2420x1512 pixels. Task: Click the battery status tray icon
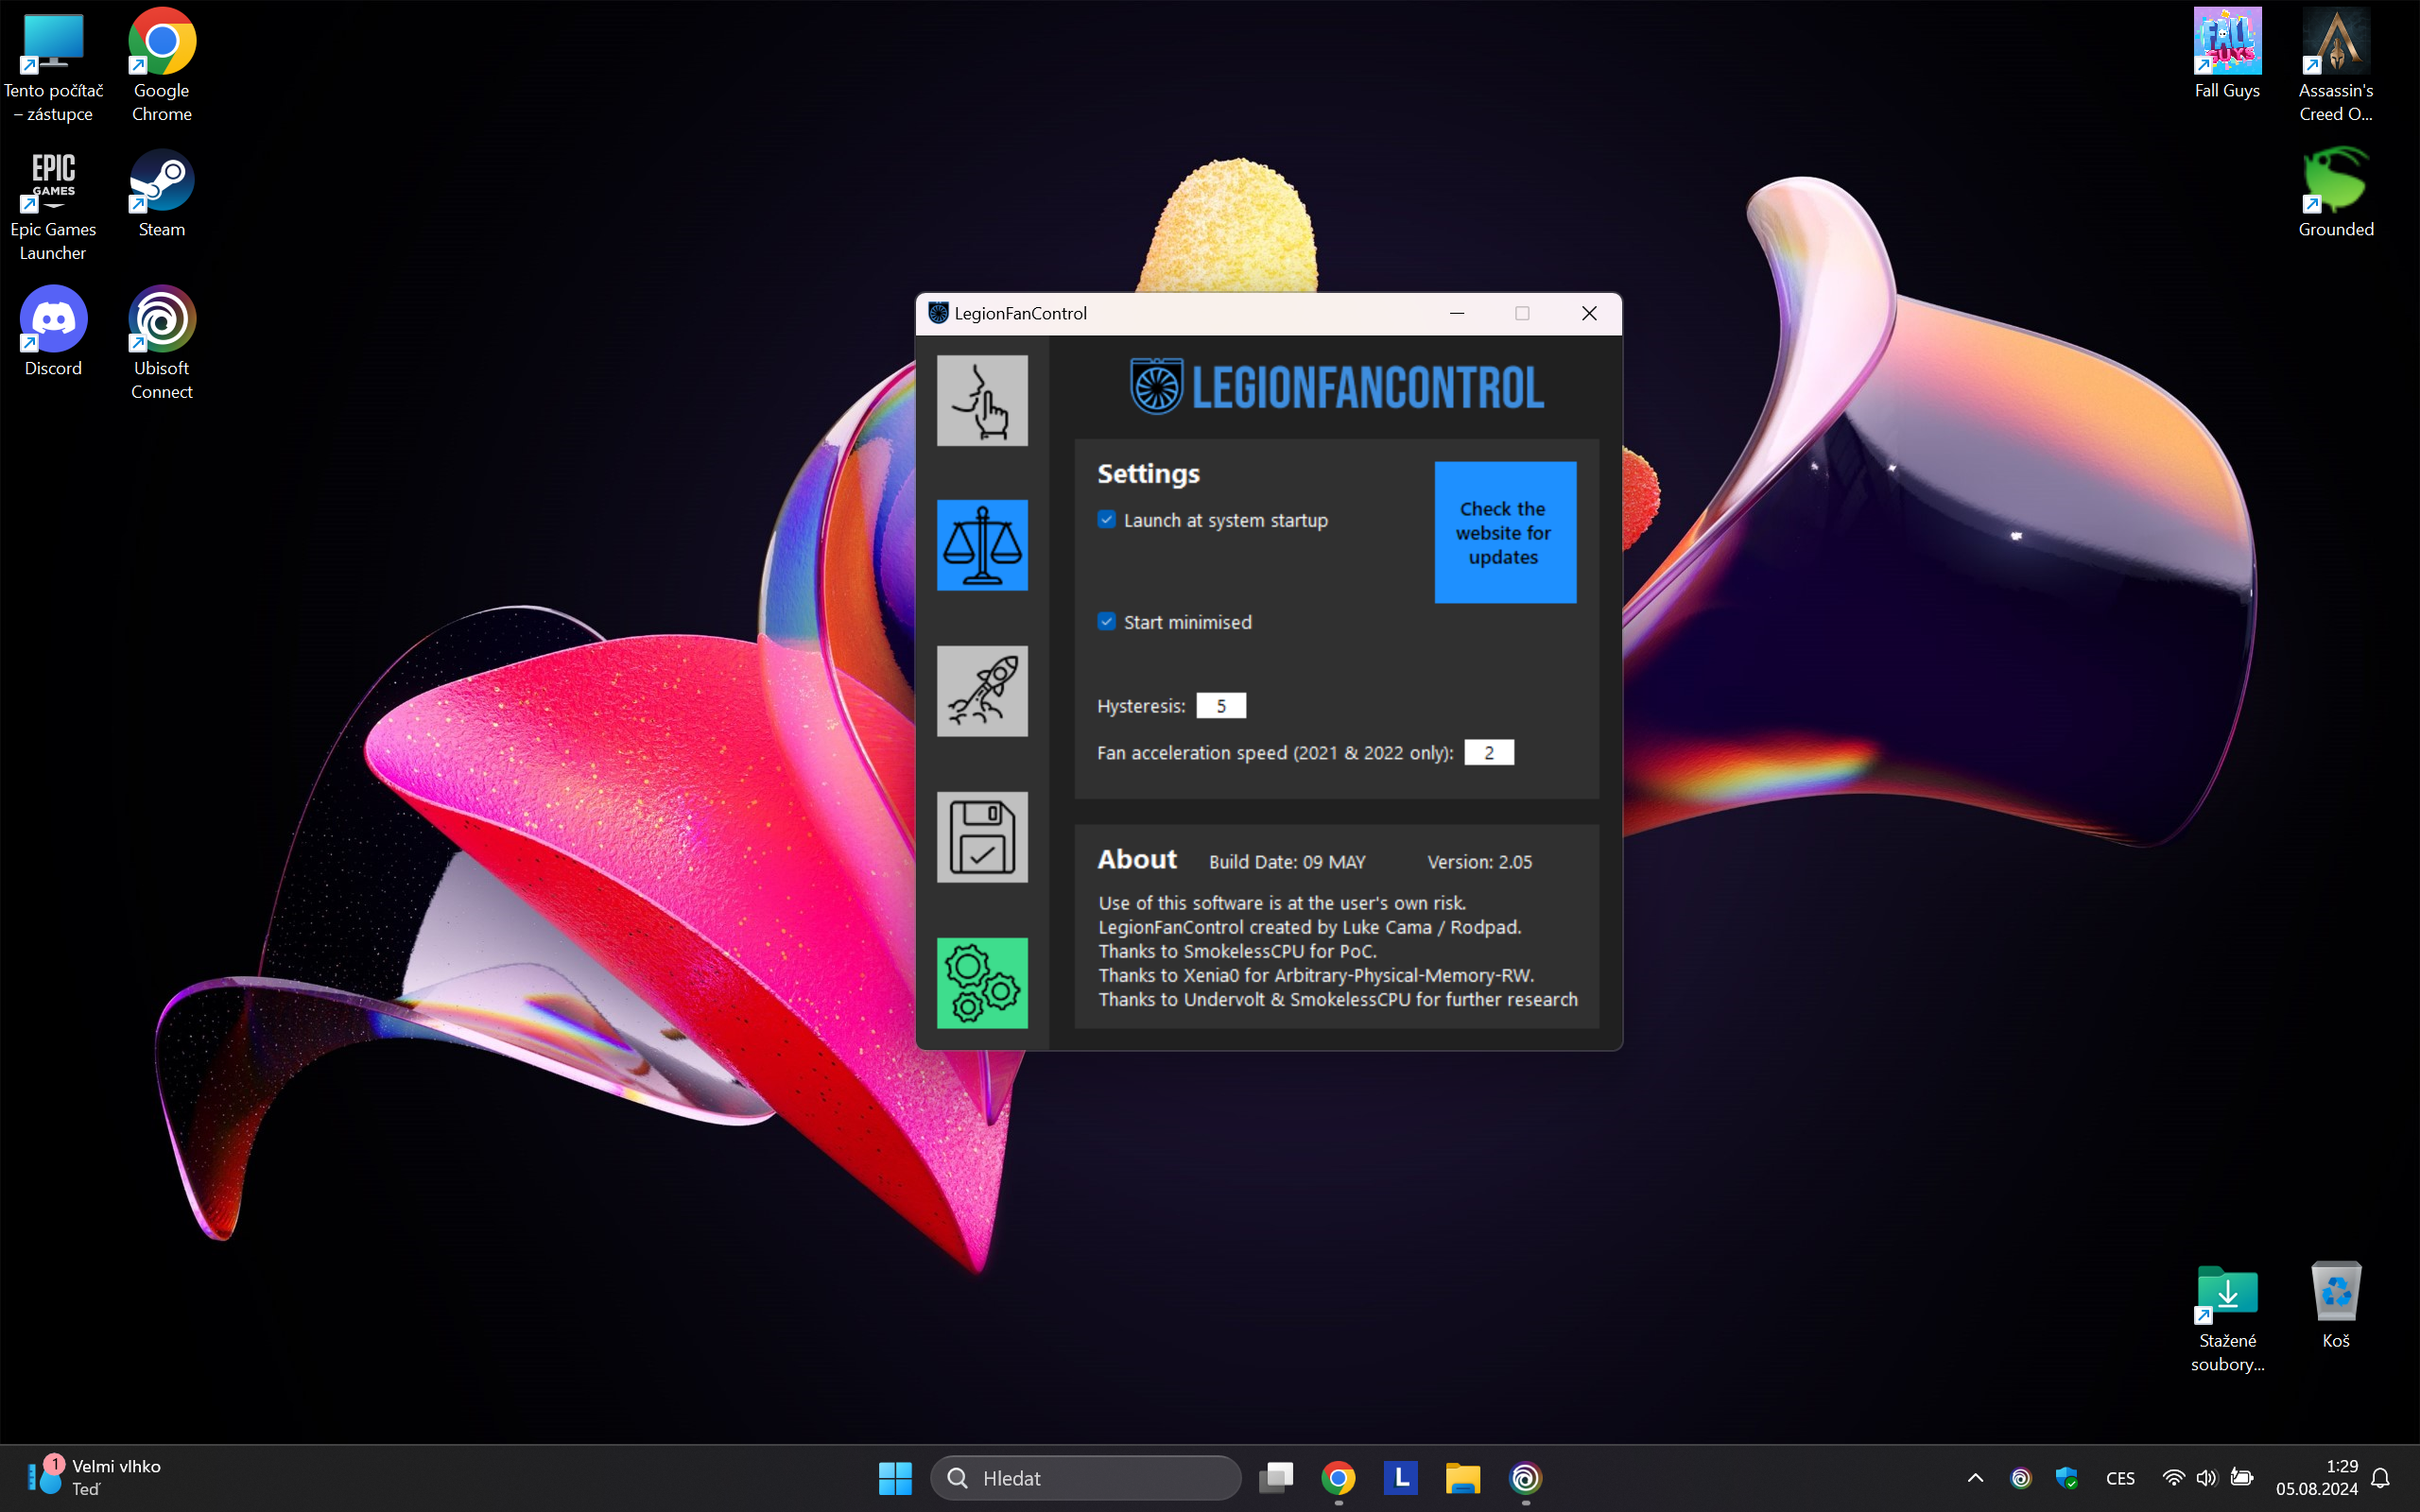[2242, 1478]
